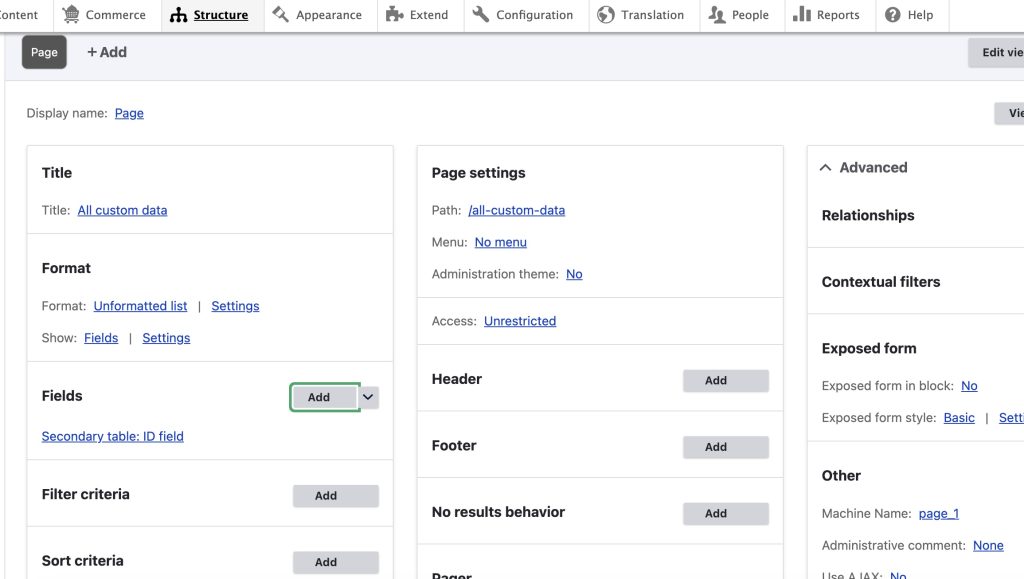Image resolution: width=1024 pixels, height=579 pixels.
Task: Open the People menu
Action: (742, 15)
